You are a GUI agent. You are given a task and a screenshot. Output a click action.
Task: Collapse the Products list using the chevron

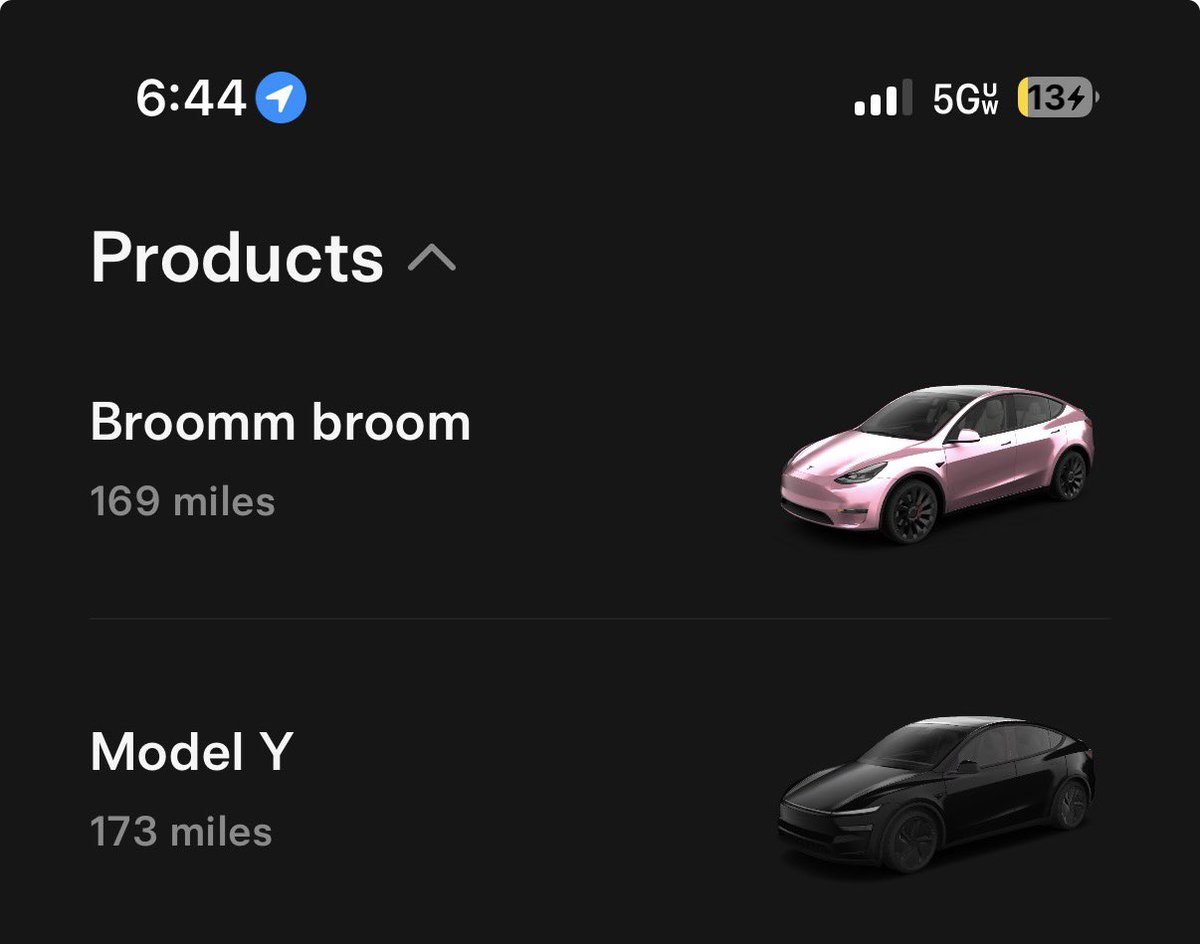click(x=432, y=260)
